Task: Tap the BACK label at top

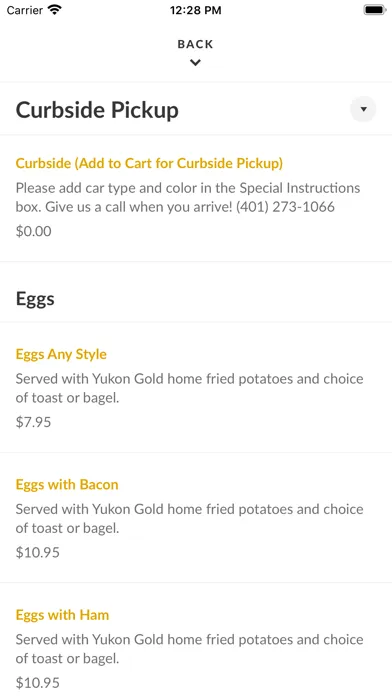Action: [x=195, y=44]
